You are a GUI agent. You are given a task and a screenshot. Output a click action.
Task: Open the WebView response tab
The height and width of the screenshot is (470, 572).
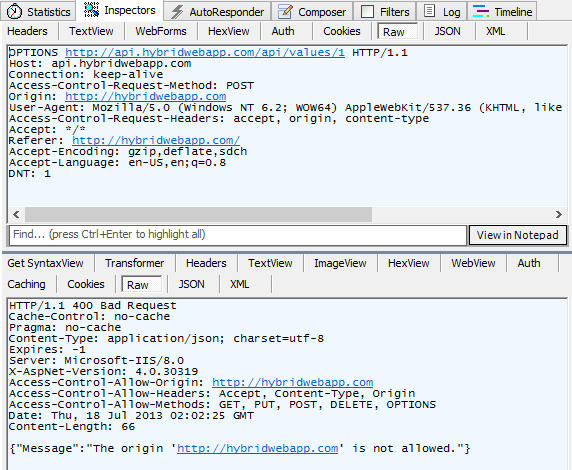click(x=473, y=263)
